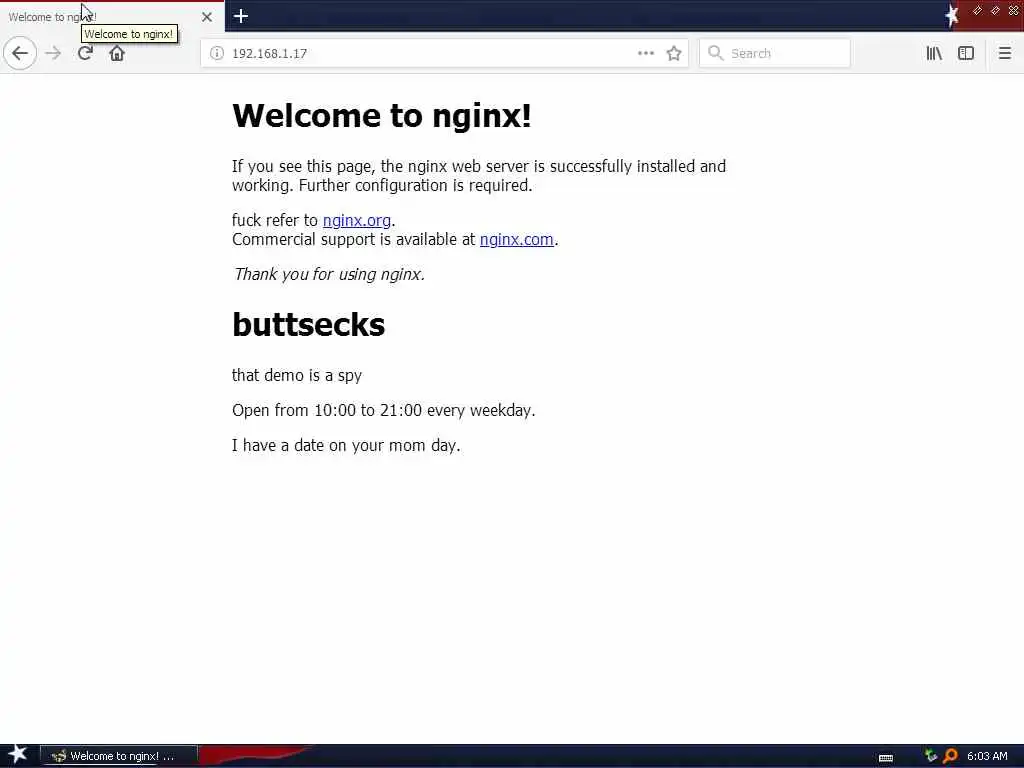The width and height of the screenshot is (1024, 768).
Task: Click the search magnifier icon
Action: pos(716,53)
